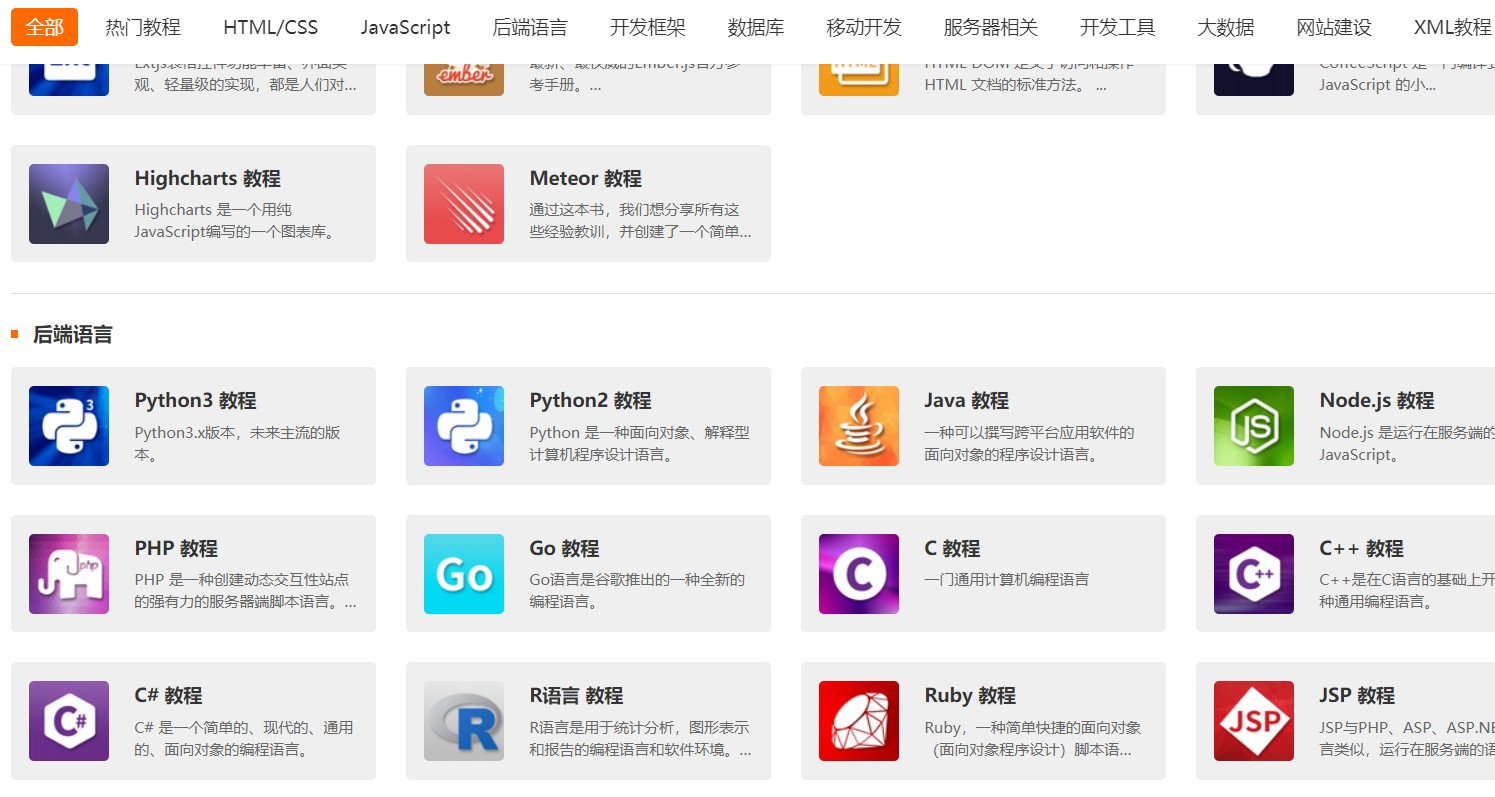The width and height of the screenshot is (1495, 797).
Task: Switch to the 热门教程 tab
Action: tap(143, 27)
